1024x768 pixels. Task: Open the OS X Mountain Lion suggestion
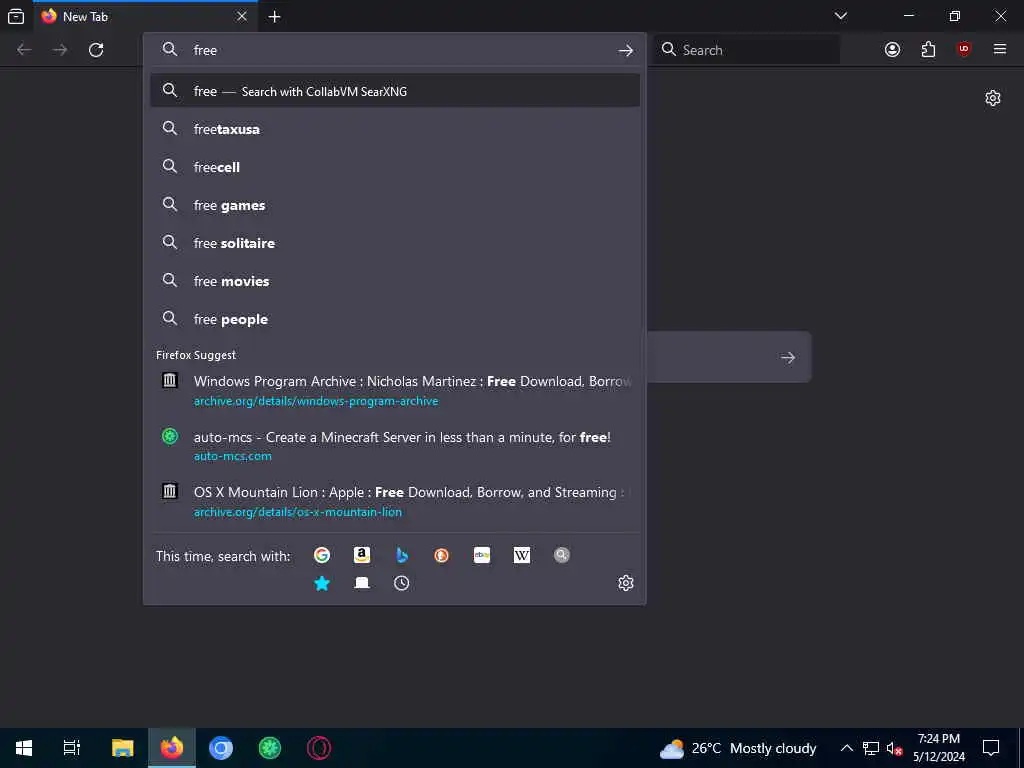point(395,501)
